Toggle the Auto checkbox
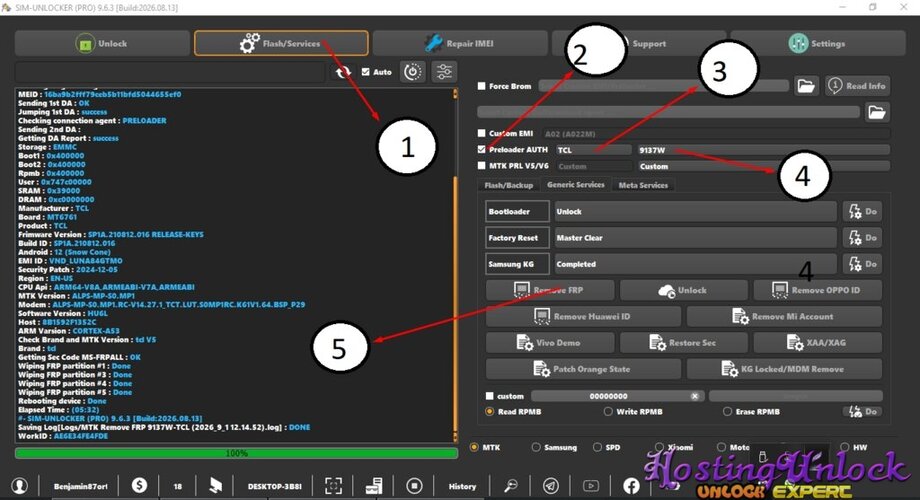The height and width of the screenshot is (500, 920). pyautogui.click(x=366, y=72)
